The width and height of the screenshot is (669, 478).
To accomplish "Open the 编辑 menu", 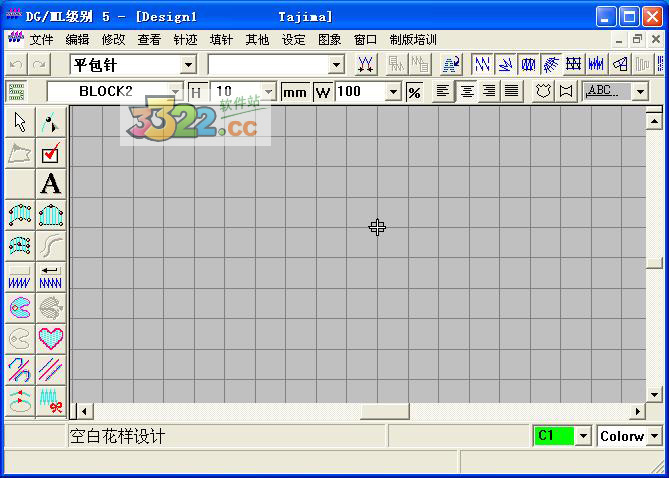I will [77, 40].
